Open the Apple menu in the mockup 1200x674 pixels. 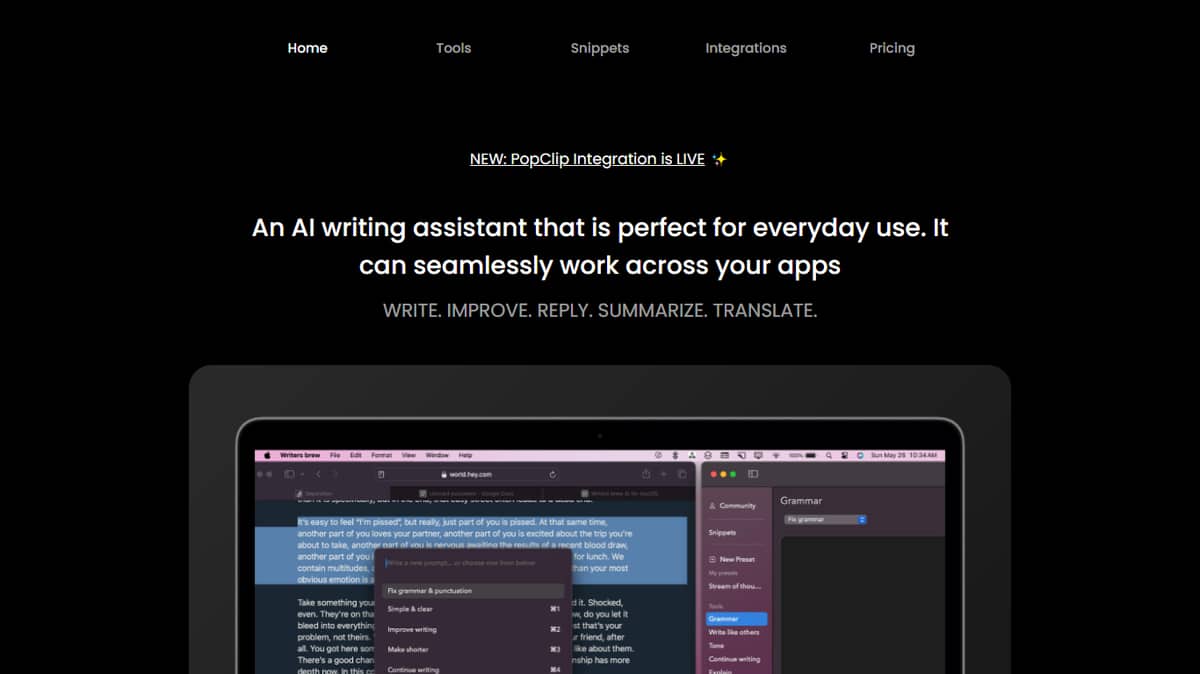click(x=267, y=455)
